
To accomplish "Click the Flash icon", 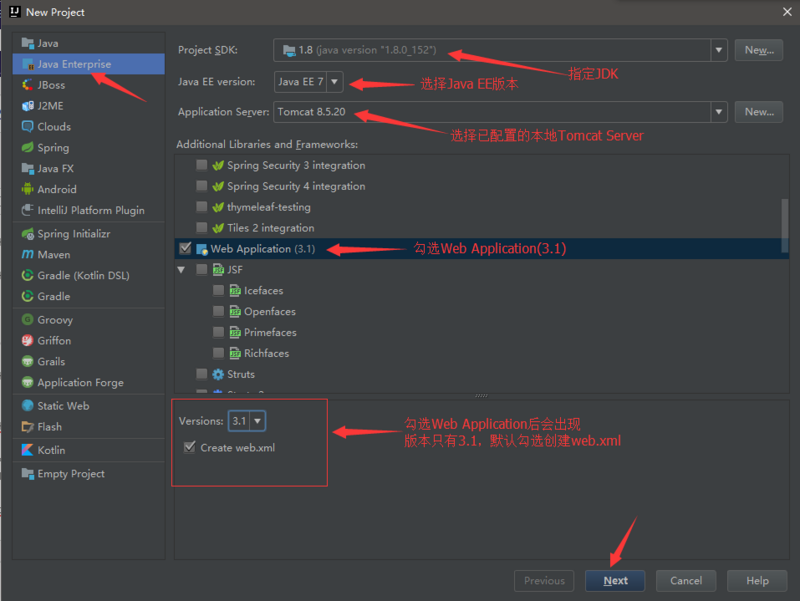I will click(28, 427).
